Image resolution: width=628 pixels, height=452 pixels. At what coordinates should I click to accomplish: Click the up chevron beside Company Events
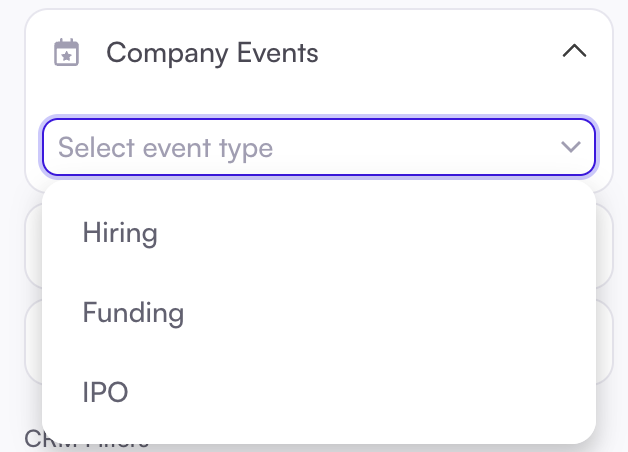click(574, 52)
